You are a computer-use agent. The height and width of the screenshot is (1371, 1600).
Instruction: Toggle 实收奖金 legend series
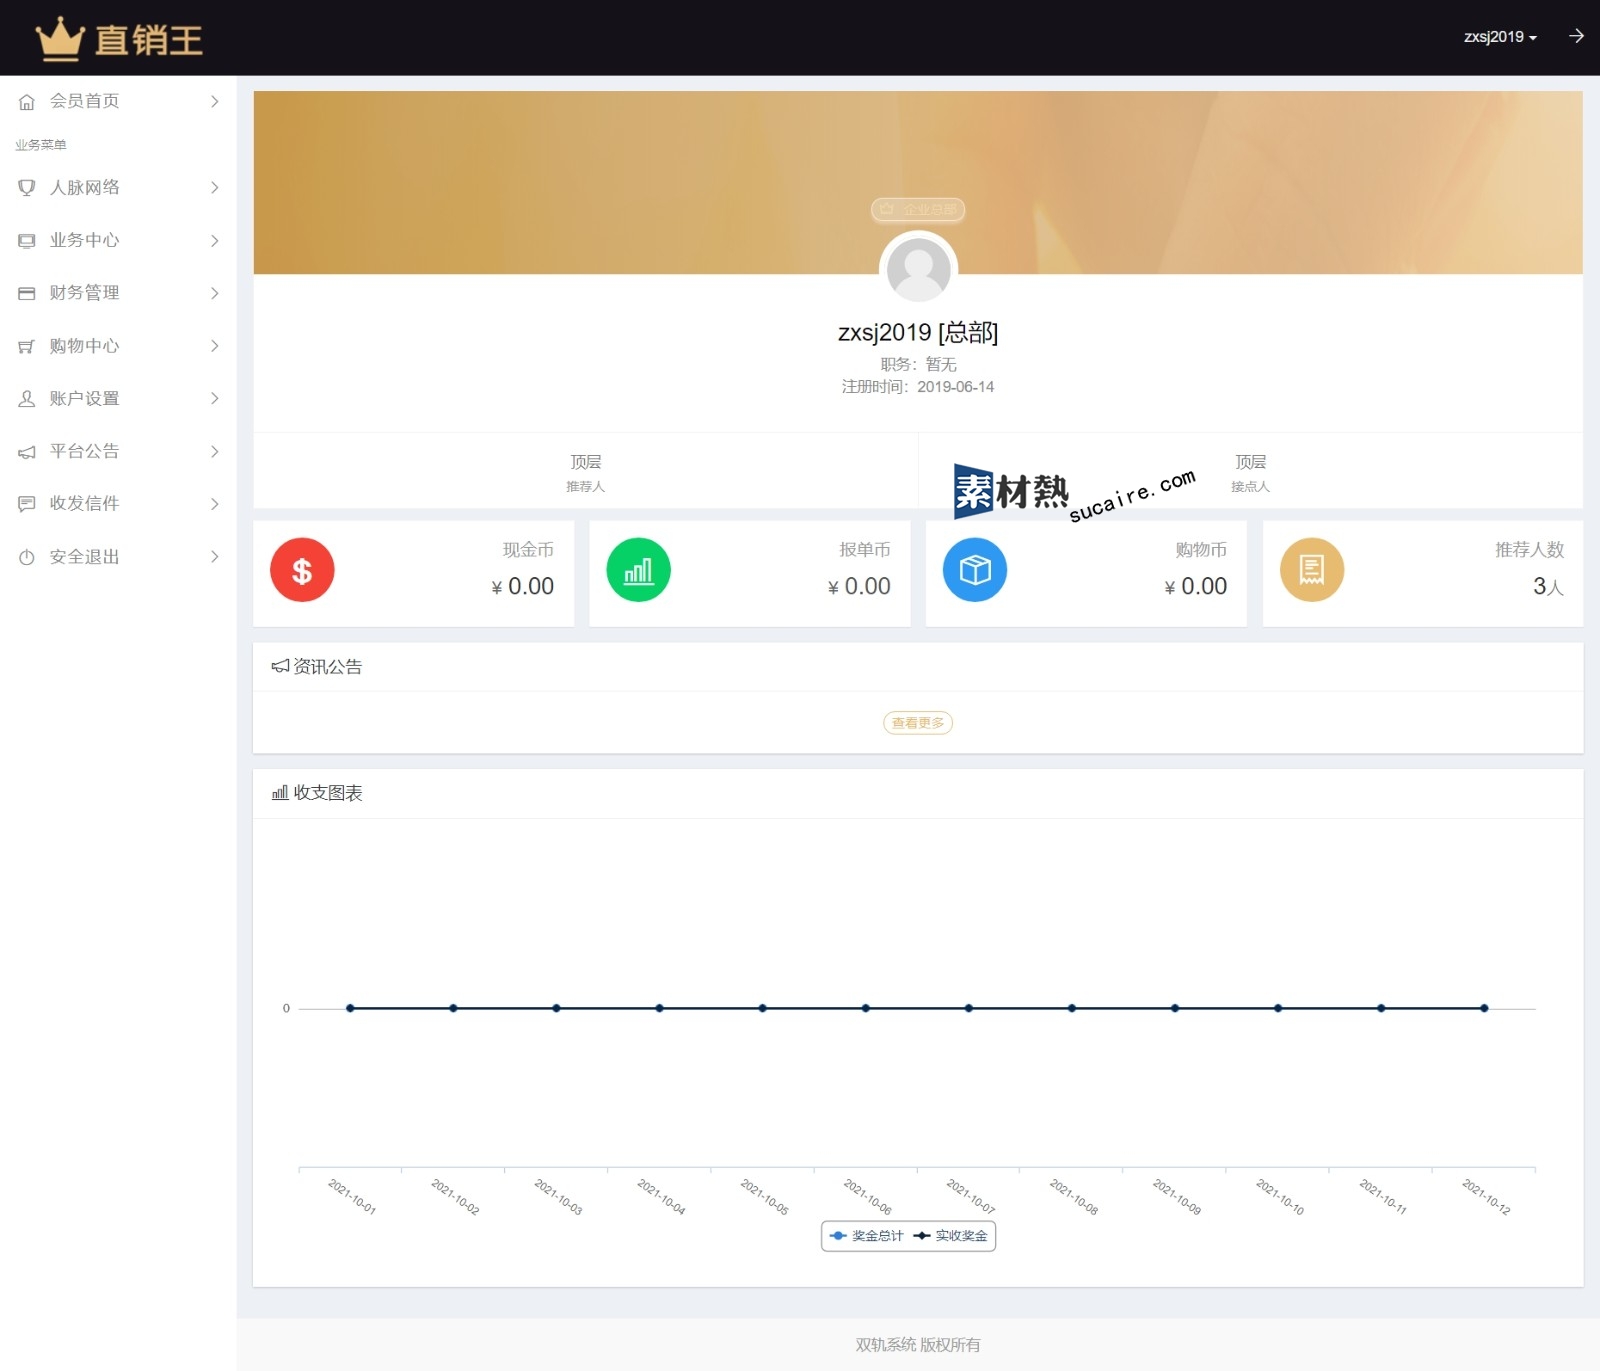click(x=950, y=1236)
